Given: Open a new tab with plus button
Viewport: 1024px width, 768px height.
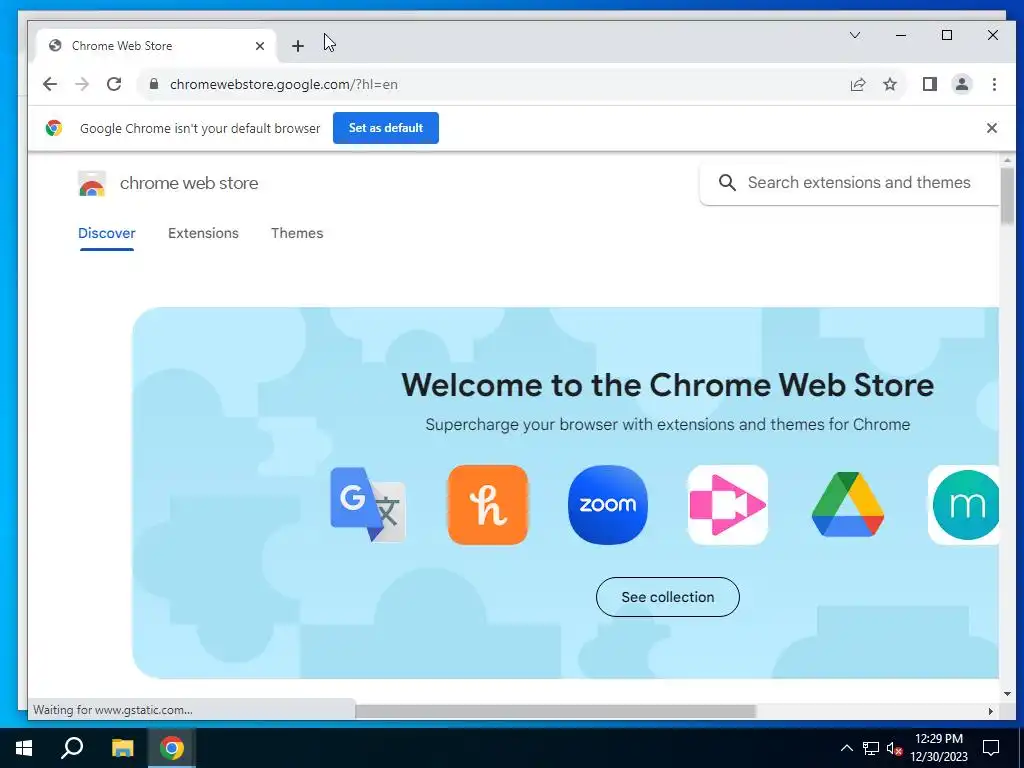Looking at the screenshot, I should tap(298, 46).
